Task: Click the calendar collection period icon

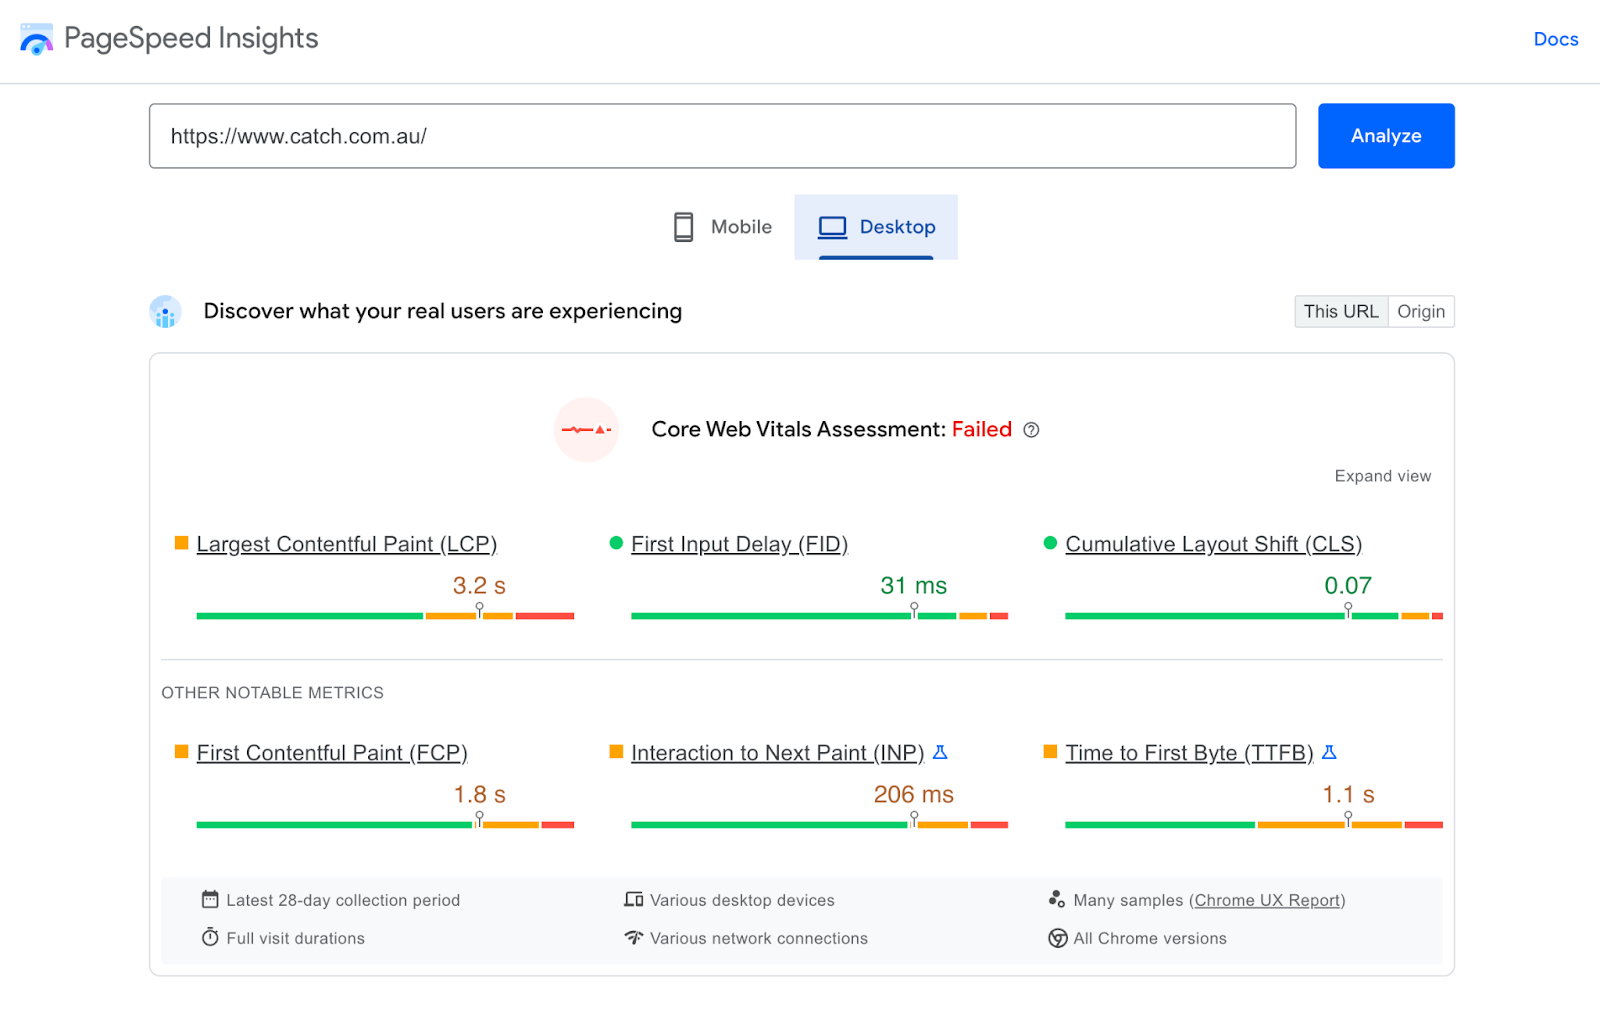Action: (x=210, y=899)
